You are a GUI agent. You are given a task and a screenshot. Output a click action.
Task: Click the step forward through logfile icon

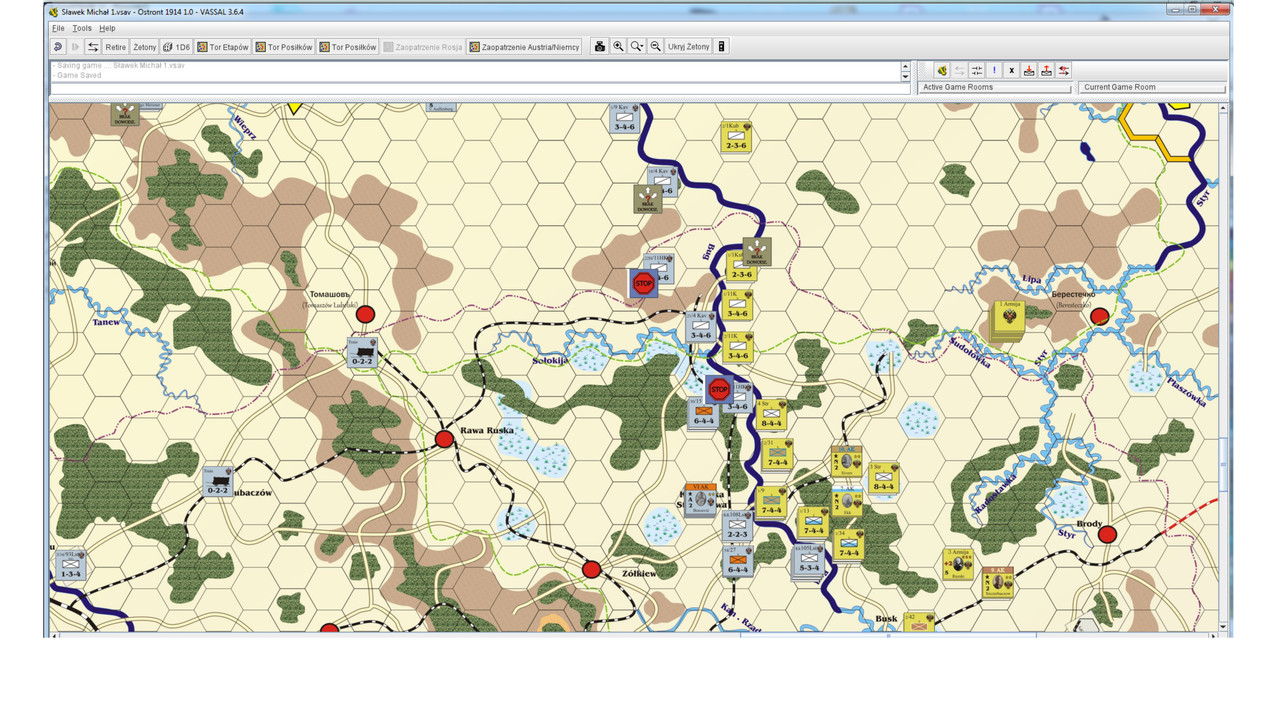coord(75,47)
